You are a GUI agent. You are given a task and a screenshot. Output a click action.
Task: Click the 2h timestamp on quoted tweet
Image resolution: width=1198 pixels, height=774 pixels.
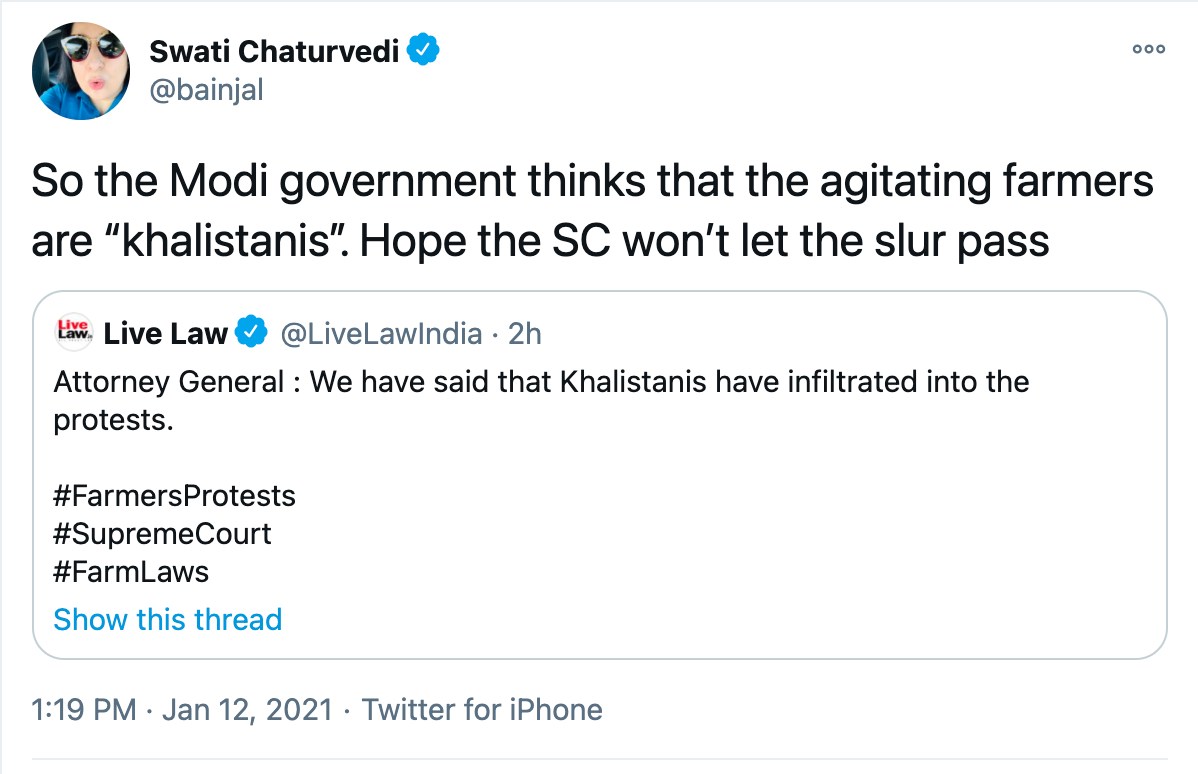coord(525,334)
